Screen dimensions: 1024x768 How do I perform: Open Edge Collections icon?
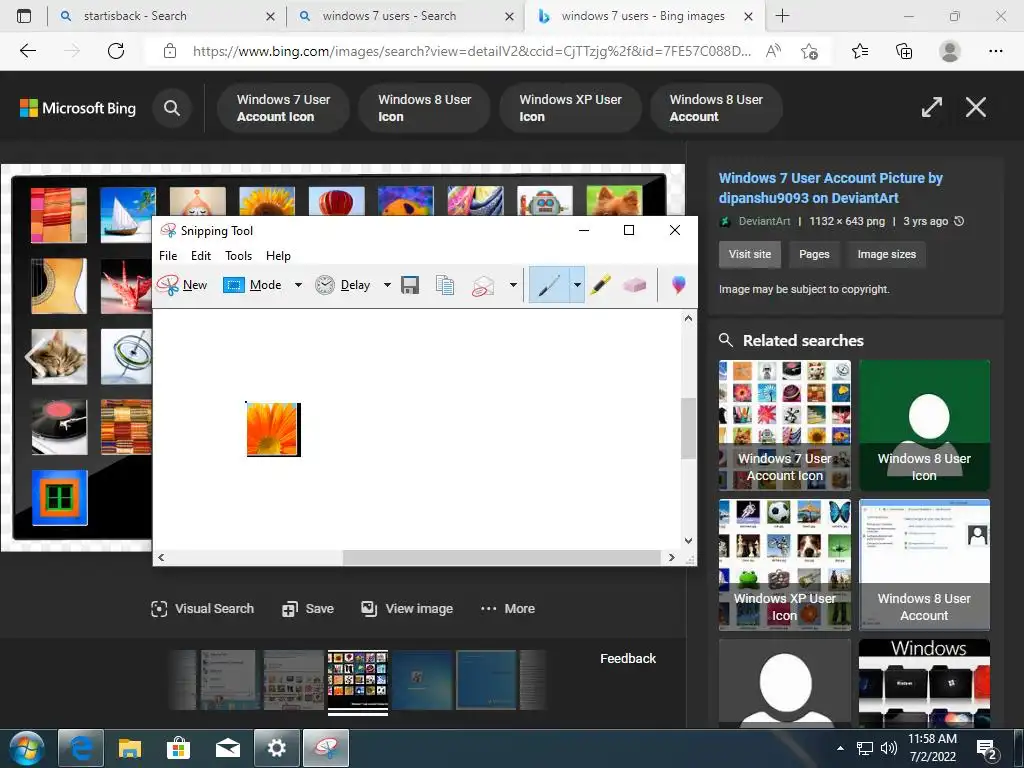pyautogui.click(x=904, y=51)
